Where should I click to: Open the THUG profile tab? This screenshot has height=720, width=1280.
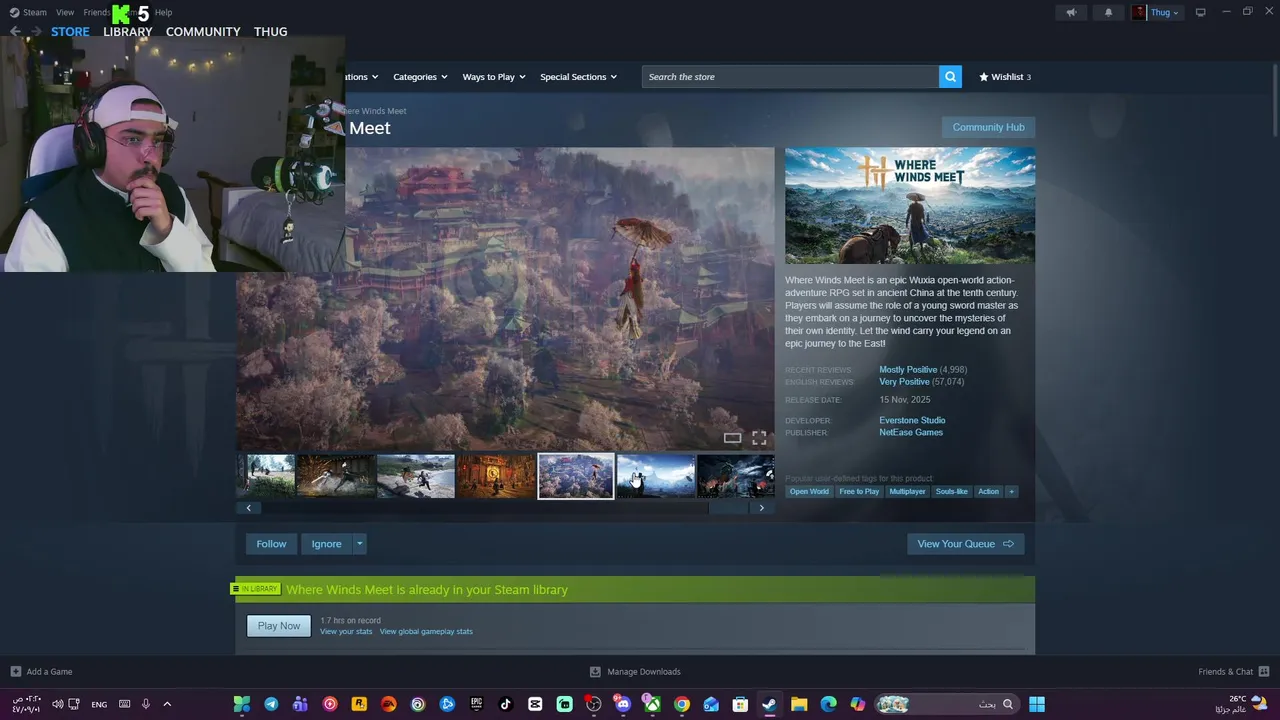pyautogui.click(x=270, y=32)
